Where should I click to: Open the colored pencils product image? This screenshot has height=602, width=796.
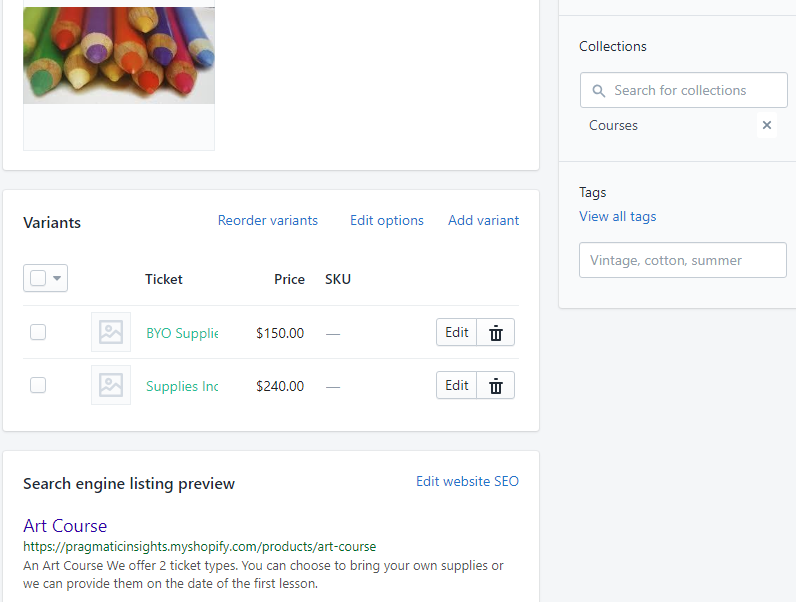coord(119,55)
